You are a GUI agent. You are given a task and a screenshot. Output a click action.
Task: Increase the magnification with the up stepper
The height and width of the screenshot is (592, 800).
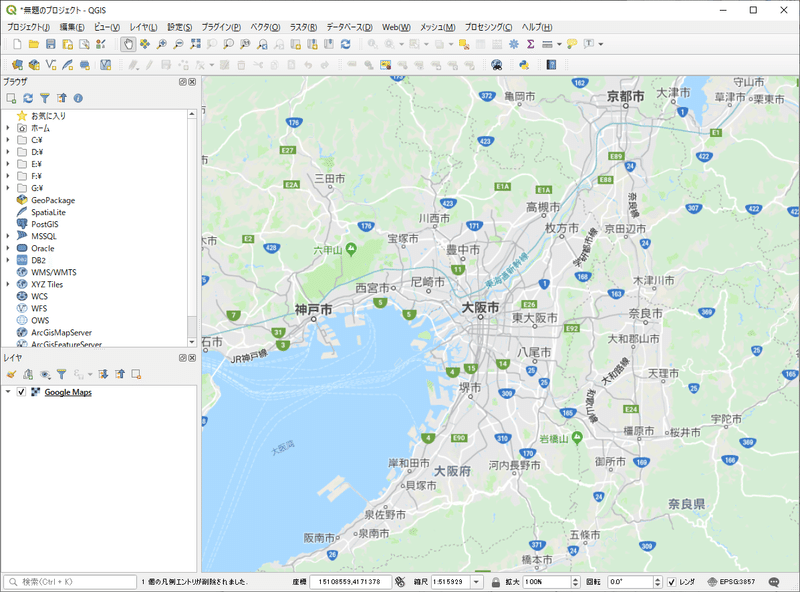(x=576, y=579)
